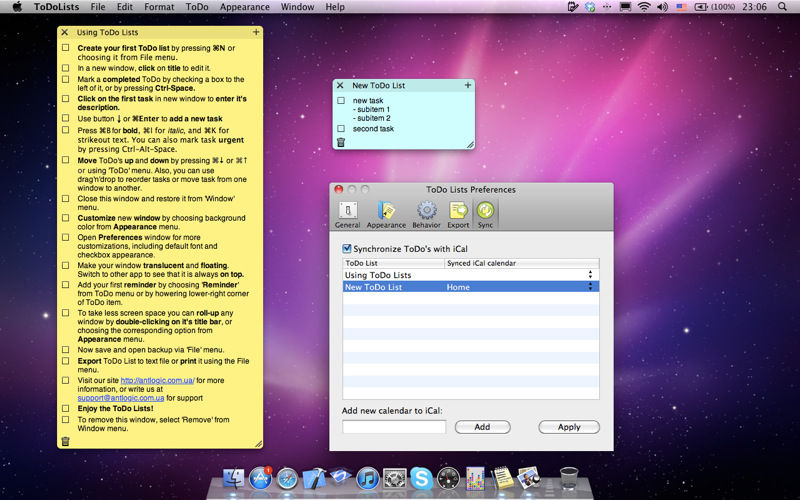Open the Export preferences pane

(x=458, y=215)
